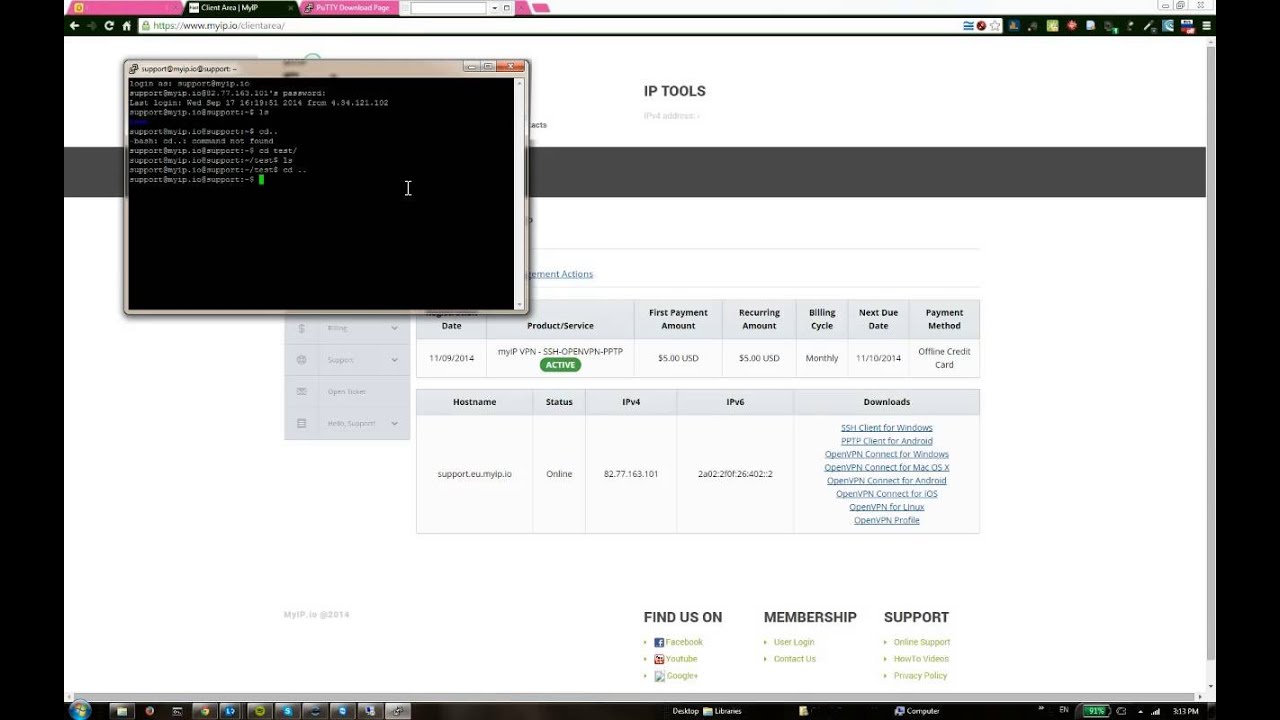1280x720 pixels.
Task: Click Facebook icon in footer
Action: 659,642
